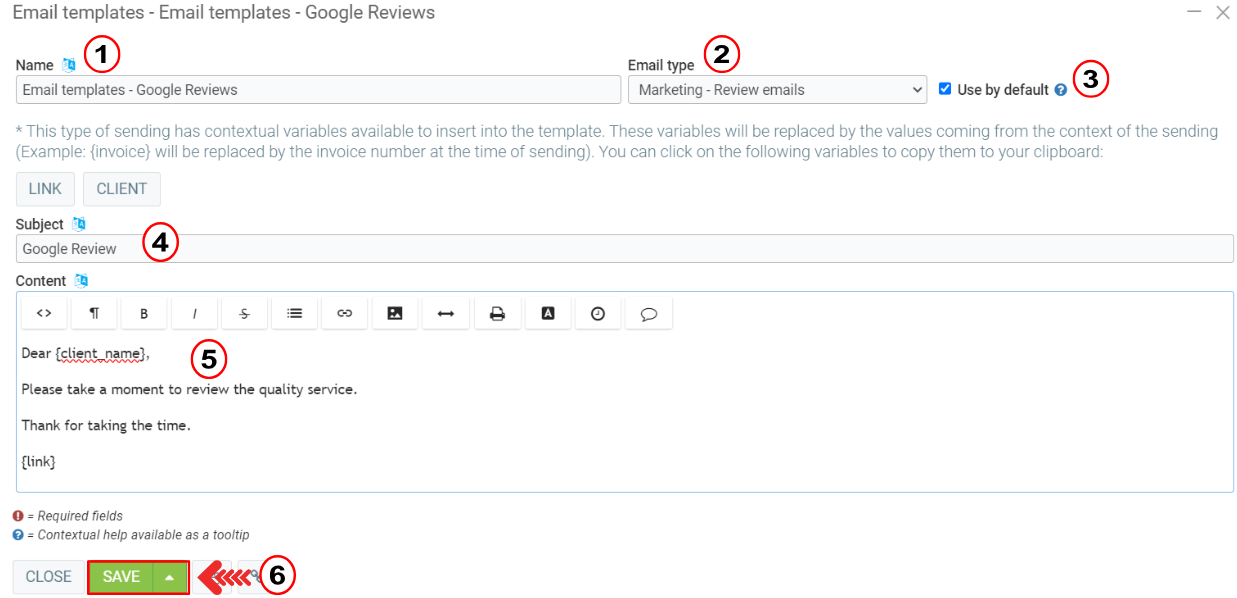1237x598 pixels.
Task: Expand the Save button arrow menu
Action: 170,577
